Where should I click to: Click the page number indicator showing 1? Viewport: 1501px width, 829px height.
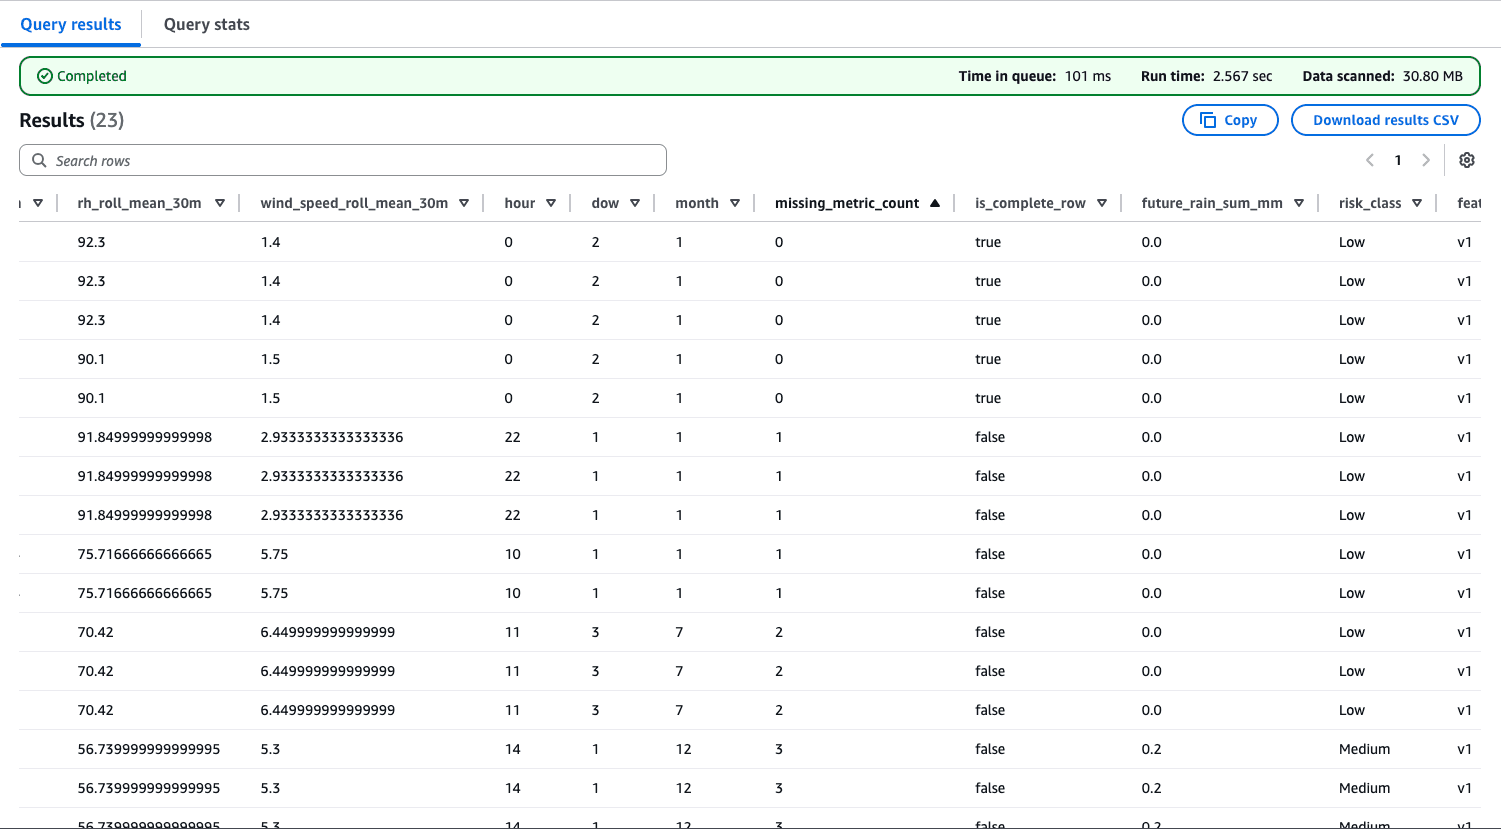point(1398,160)
